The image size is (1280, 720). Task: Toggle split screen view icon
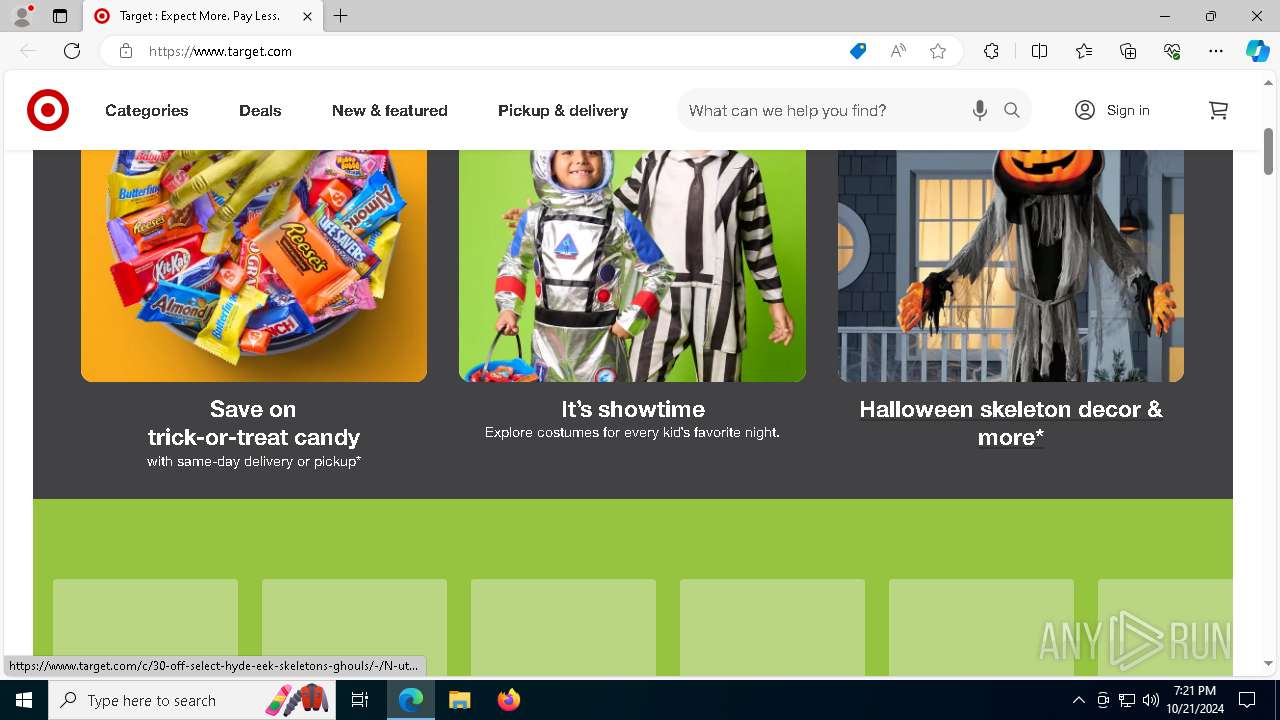[1039, 51]
